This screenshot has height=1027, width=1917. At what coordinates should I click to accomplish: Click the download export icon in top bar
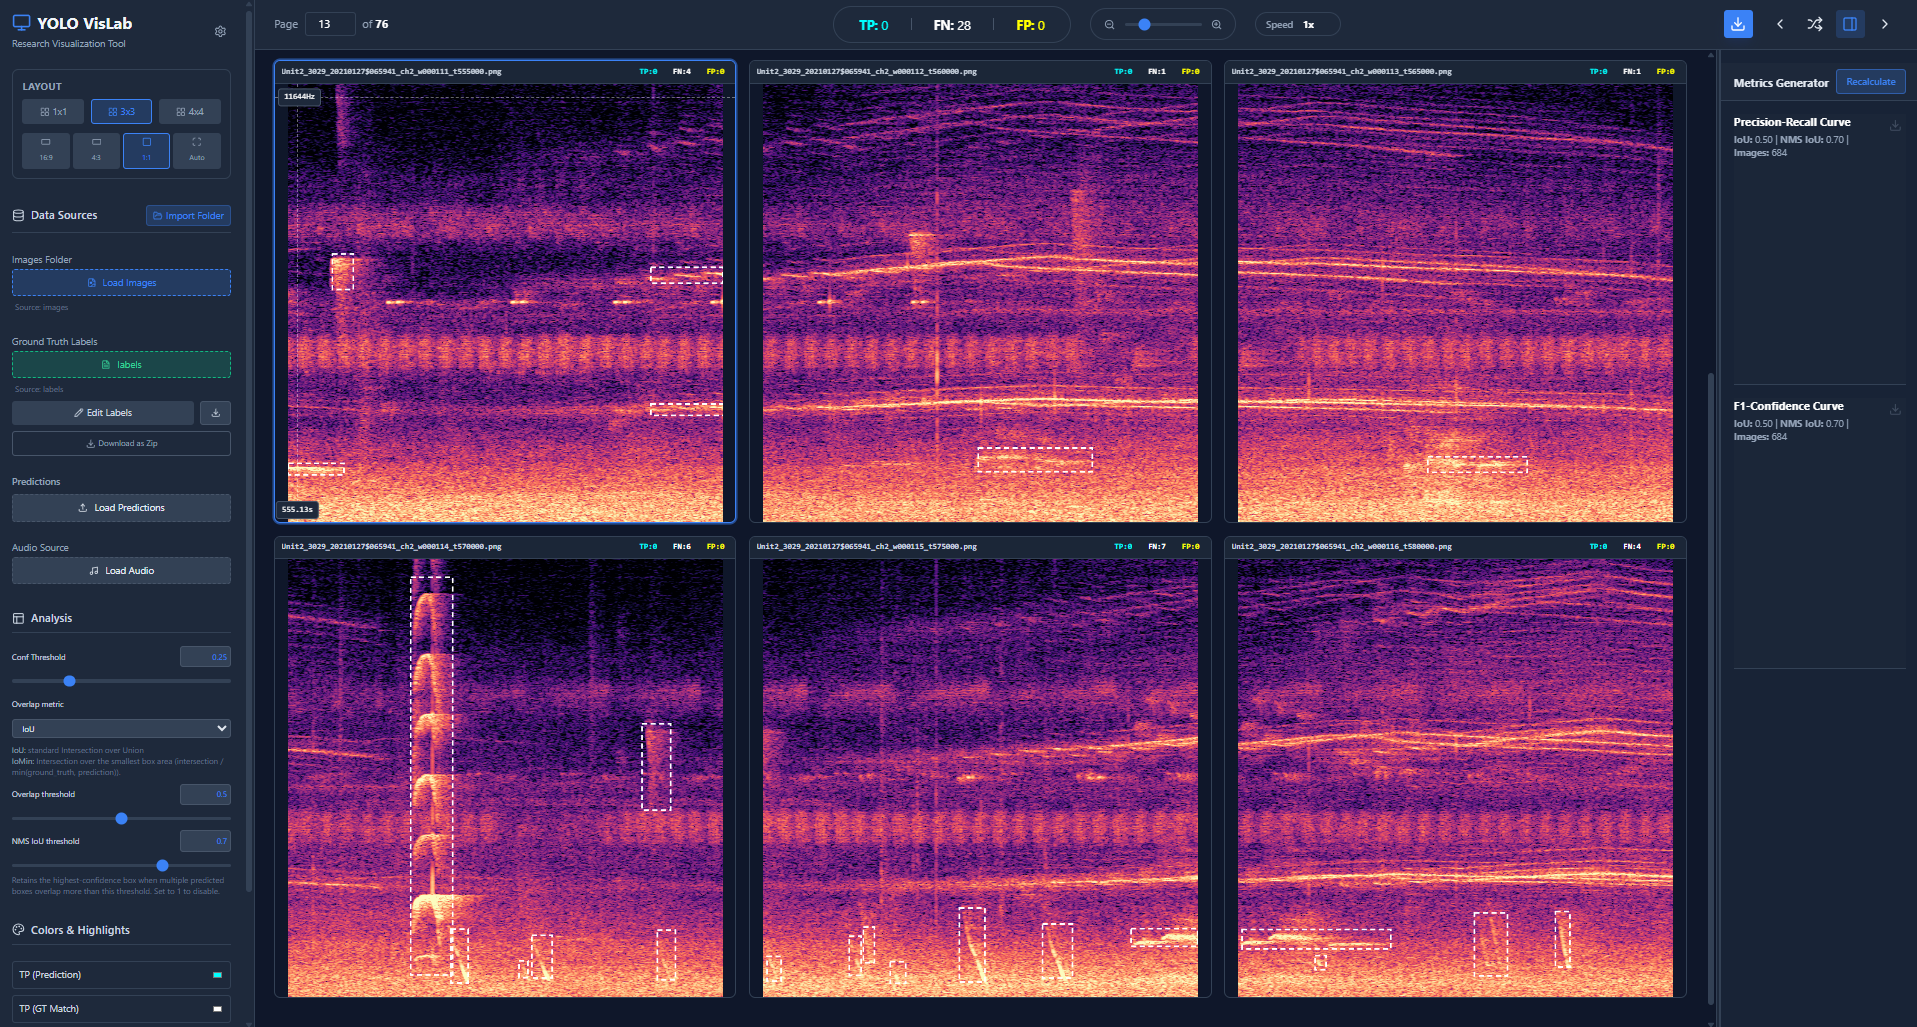(1738, 24)
